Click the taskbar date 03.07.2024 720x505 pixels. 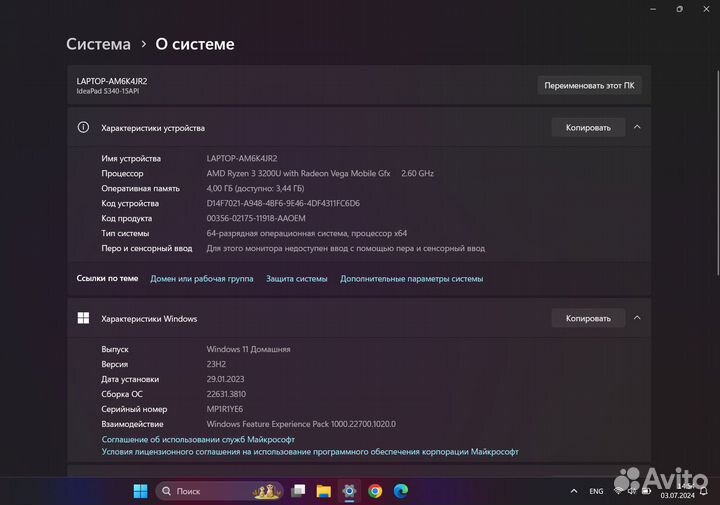point(677,496)
